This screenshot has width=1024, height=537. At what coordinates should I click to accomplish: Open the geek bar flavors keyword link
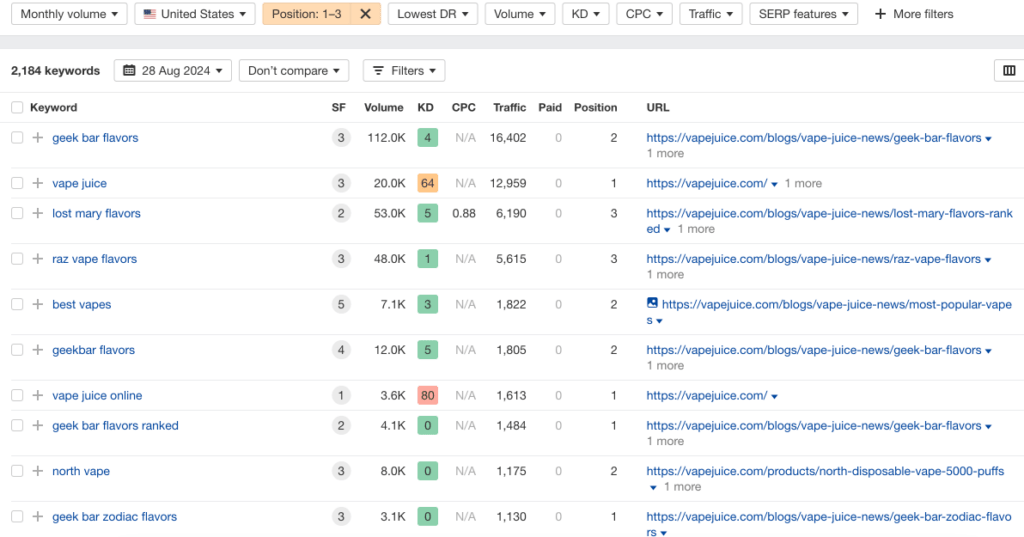pos(95,138)
